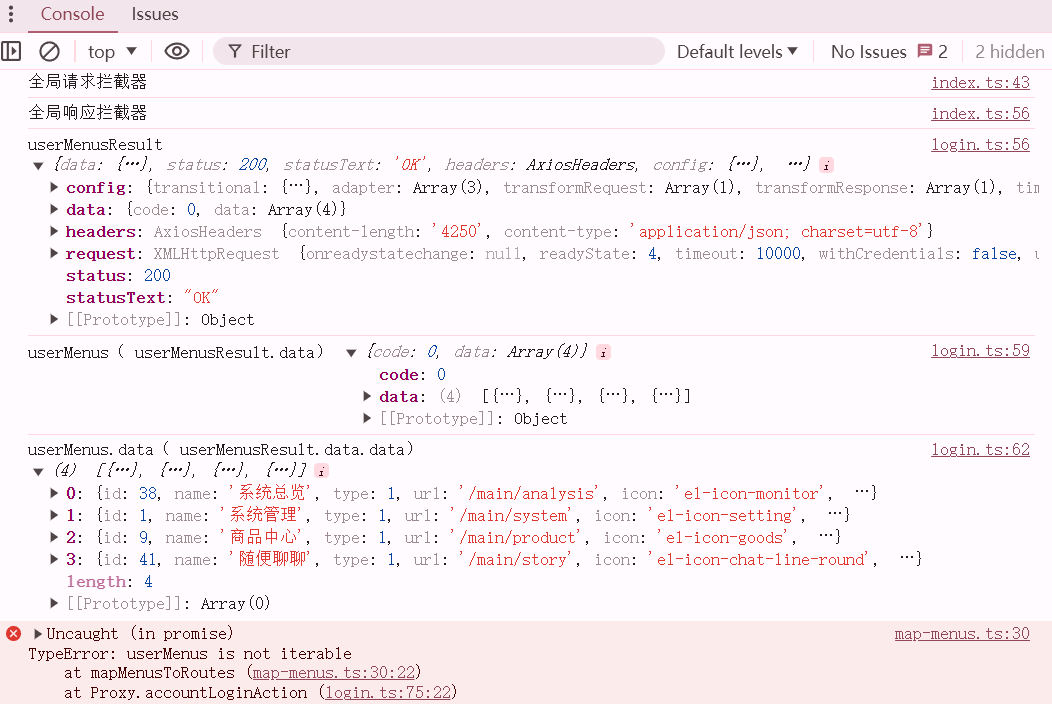The width and height of the screenshot is (1052, 704).
Task: Click the '/main/analysis' url value
Action: 529,494
